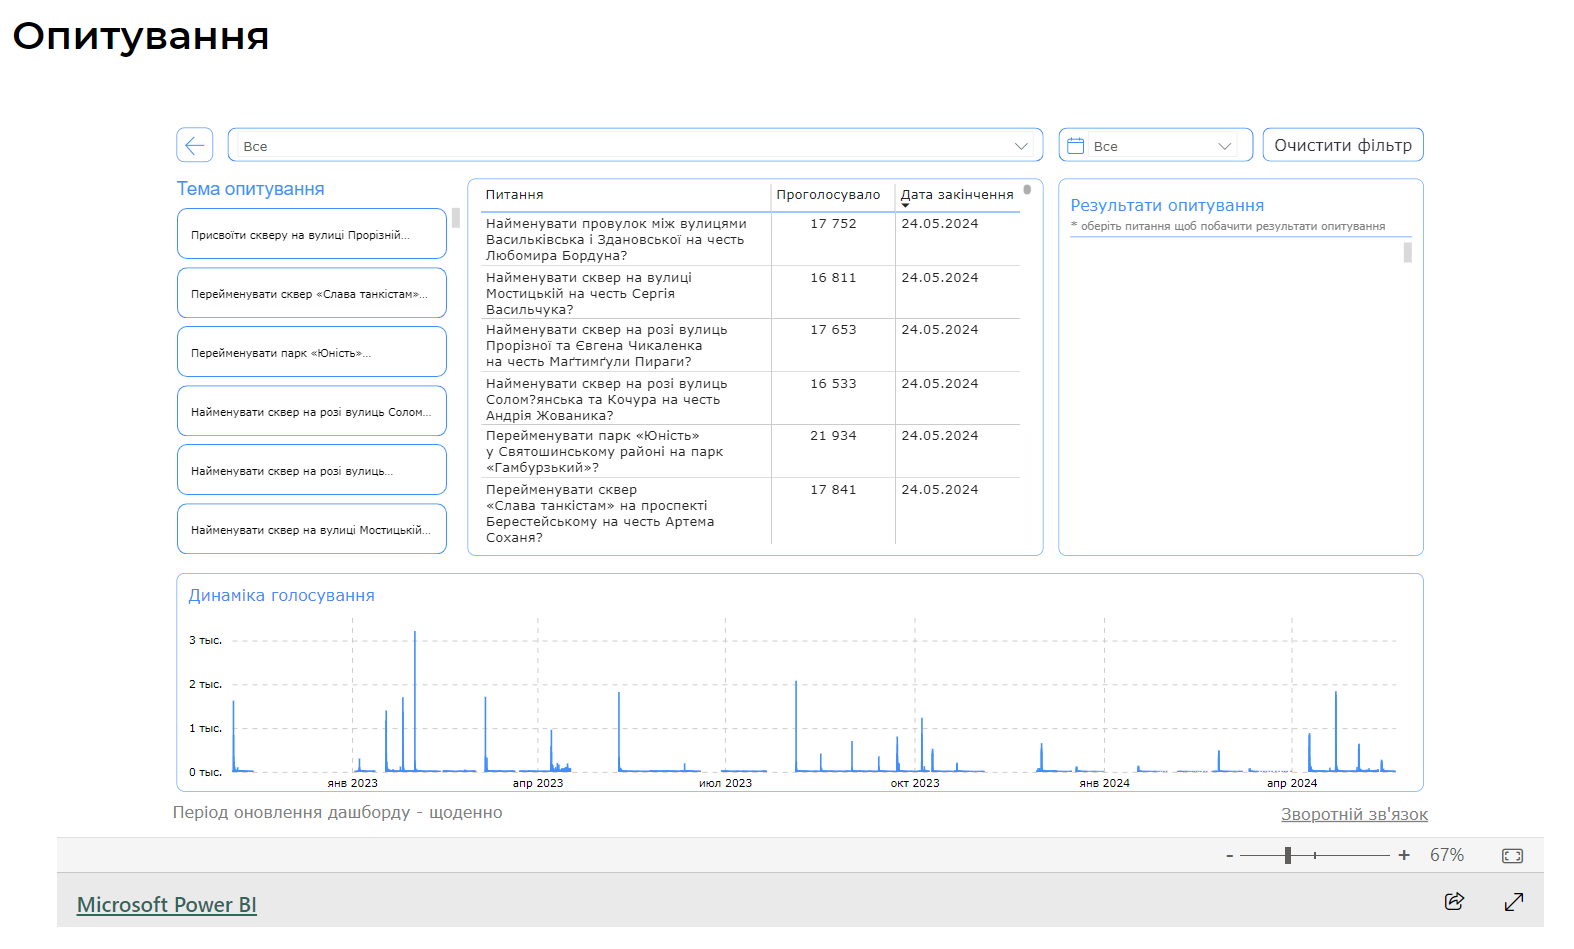This screenshot has height=949, width=1574.
Task: Click the fit to page icon
Action: [x=1512, y=855]
